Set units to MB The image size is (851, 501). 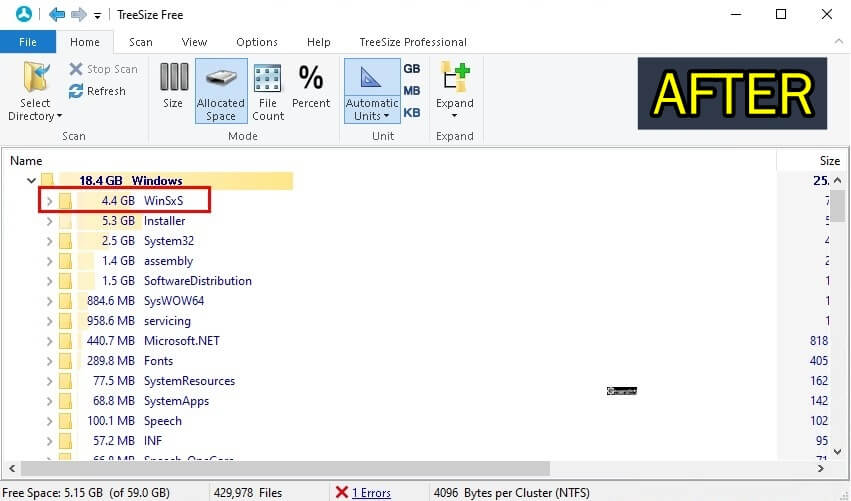click(412, 91)
